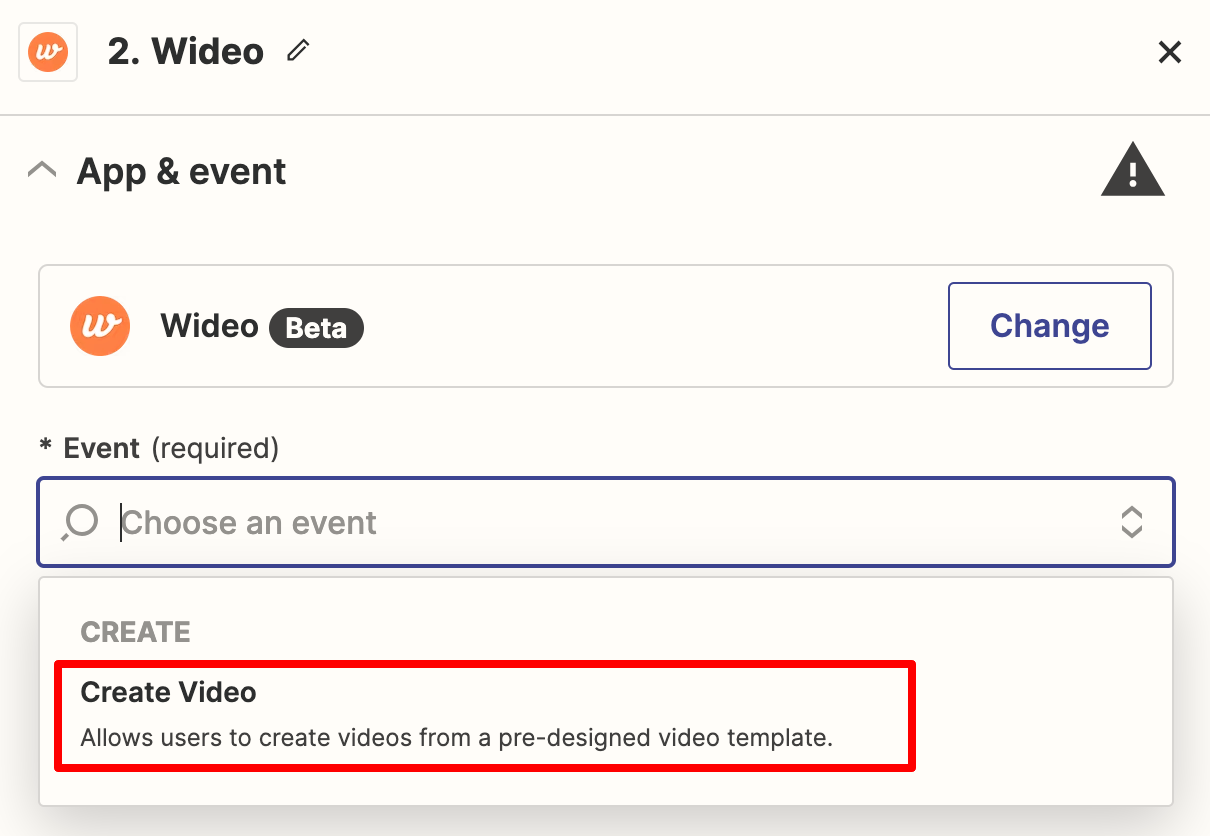Click the Create Video description text

point(456,739)
